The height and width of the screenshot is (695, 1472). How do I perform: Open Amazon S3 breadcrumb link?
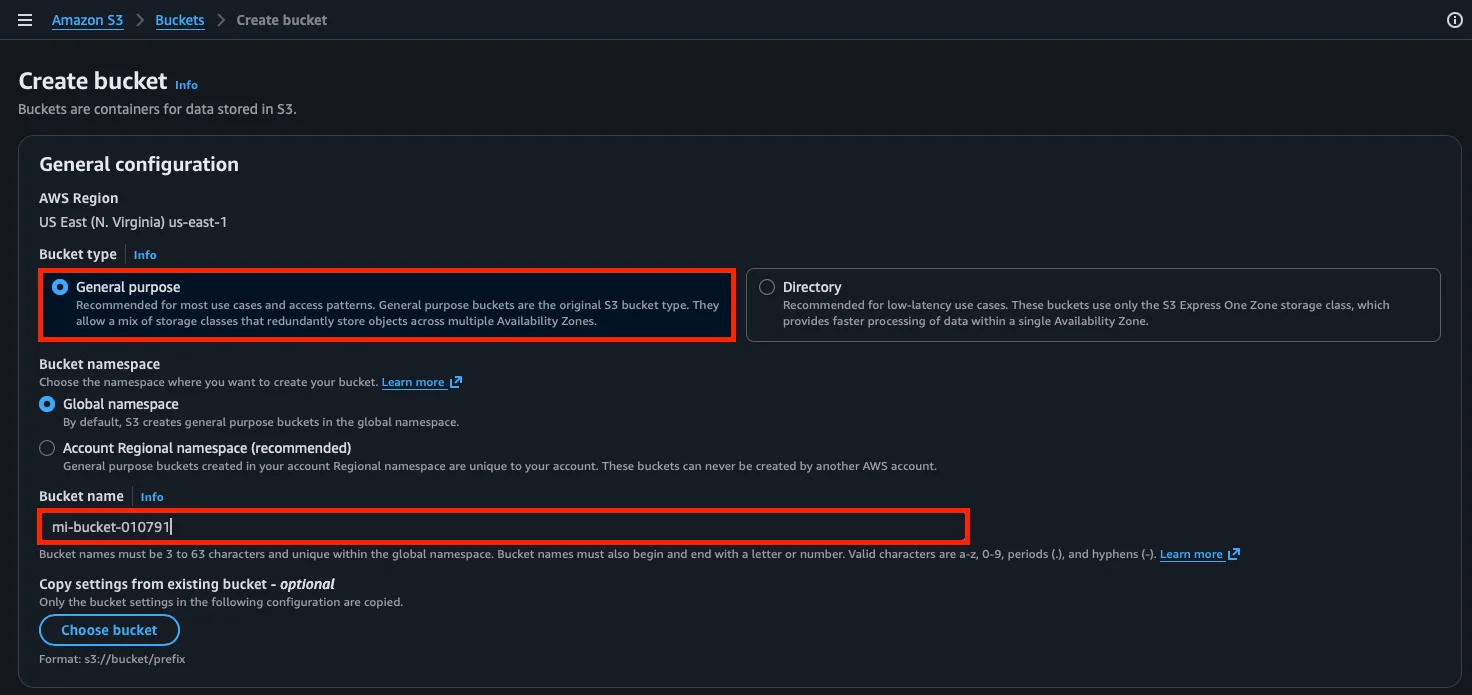click(x=88, y=20)
